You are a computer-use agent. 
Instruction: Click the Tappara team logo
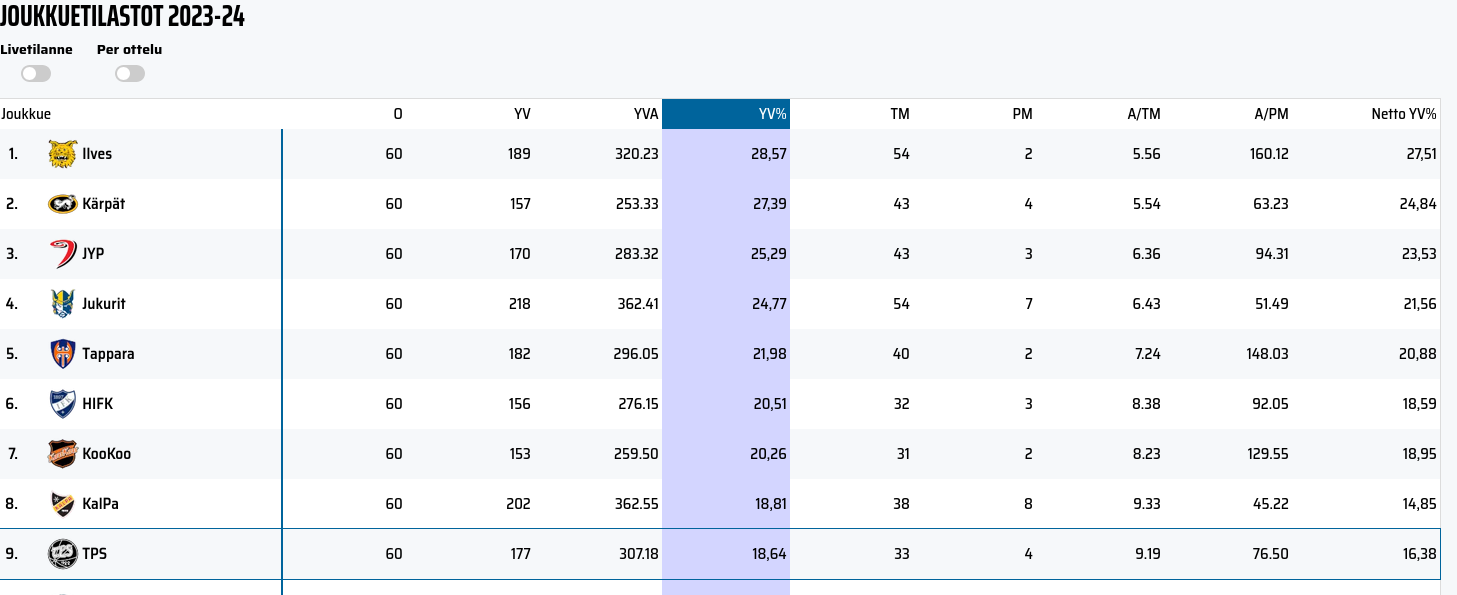pyautogui.click(x=62, y=354)
